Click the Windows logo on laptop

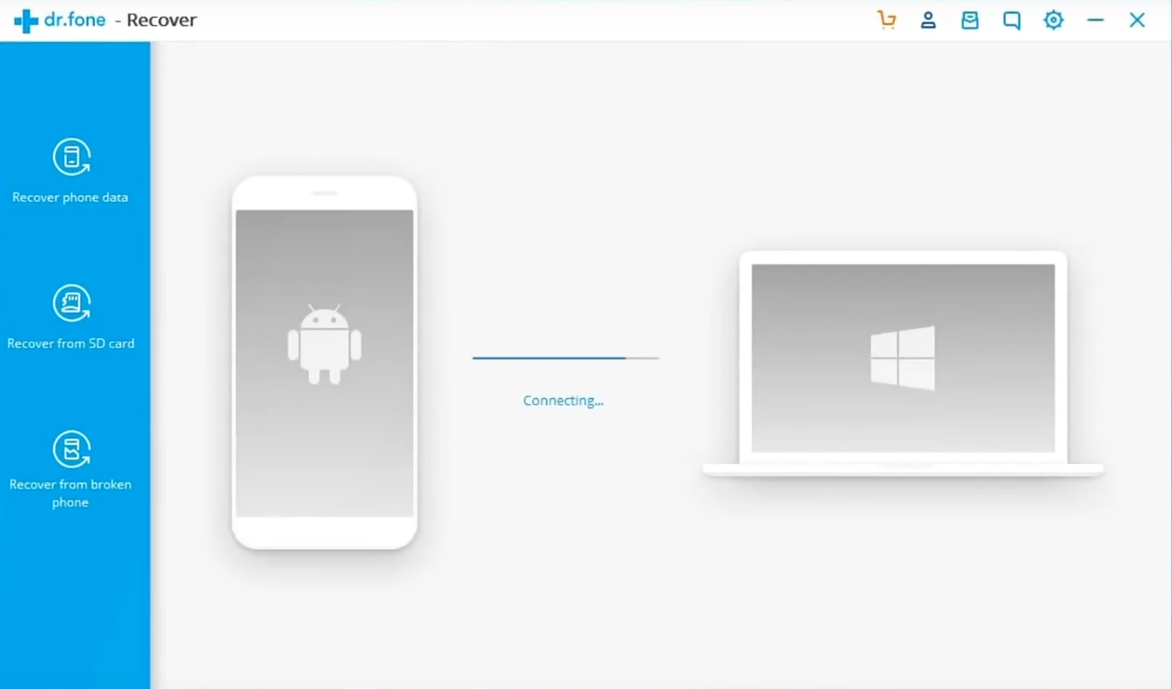tap(903, 357)
